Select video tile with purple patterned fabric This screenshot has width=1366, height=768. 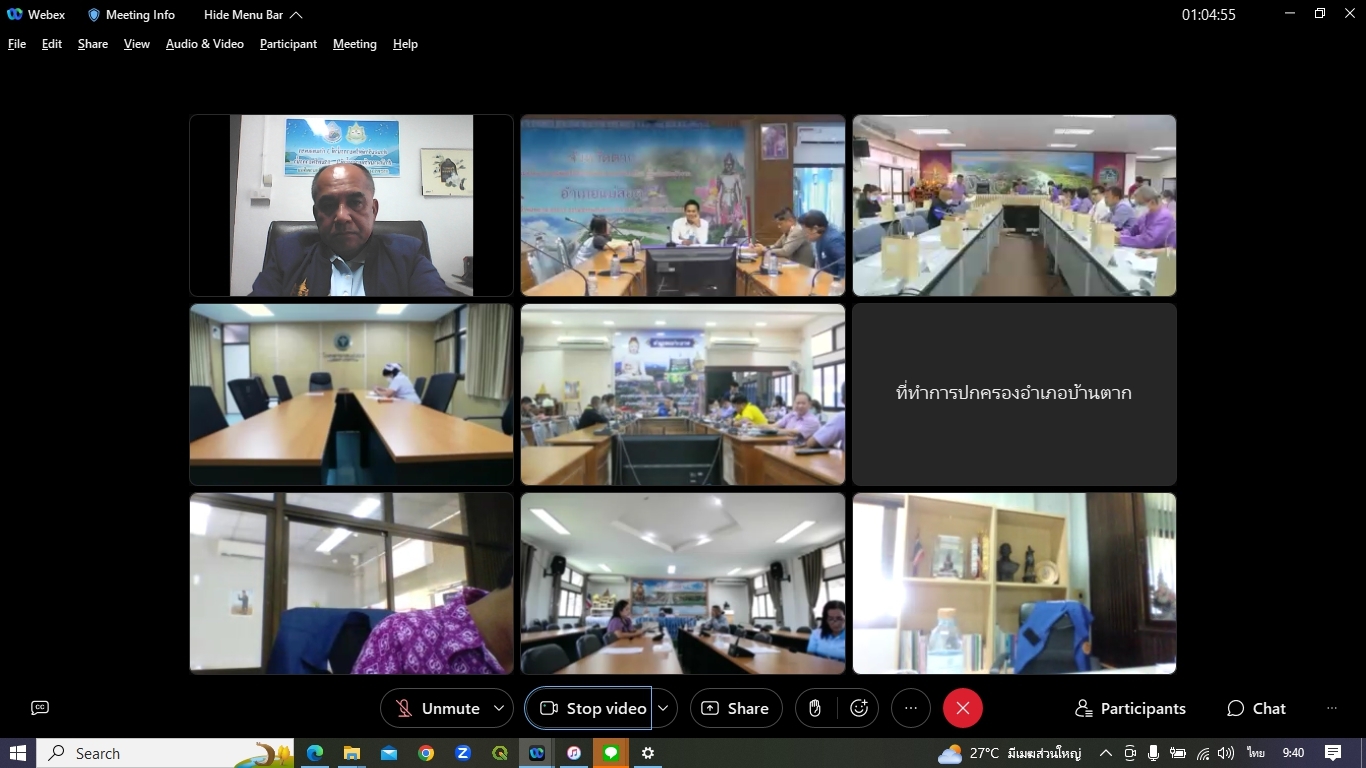coord(351,583)
